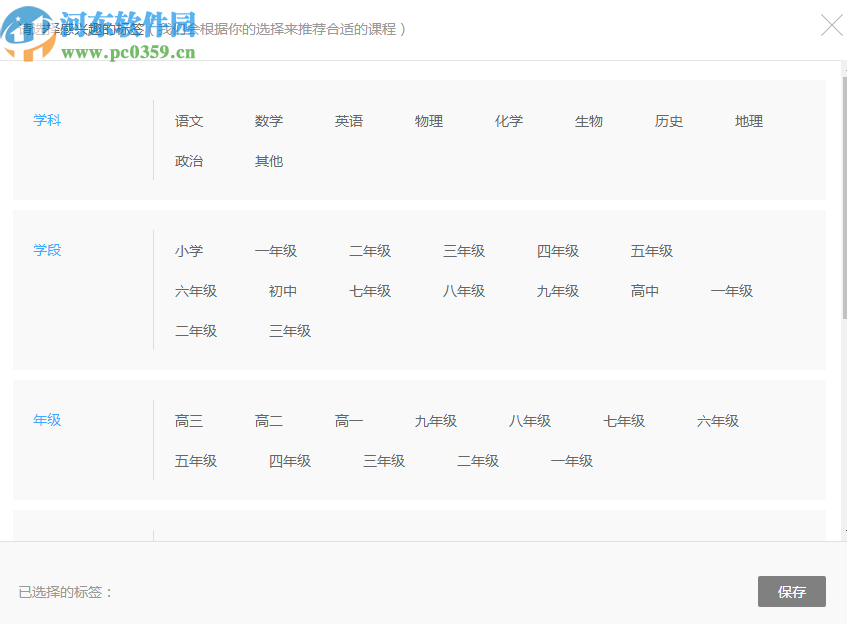Click the 保存 save button
The image size is (847, 624).
point(791,591)
